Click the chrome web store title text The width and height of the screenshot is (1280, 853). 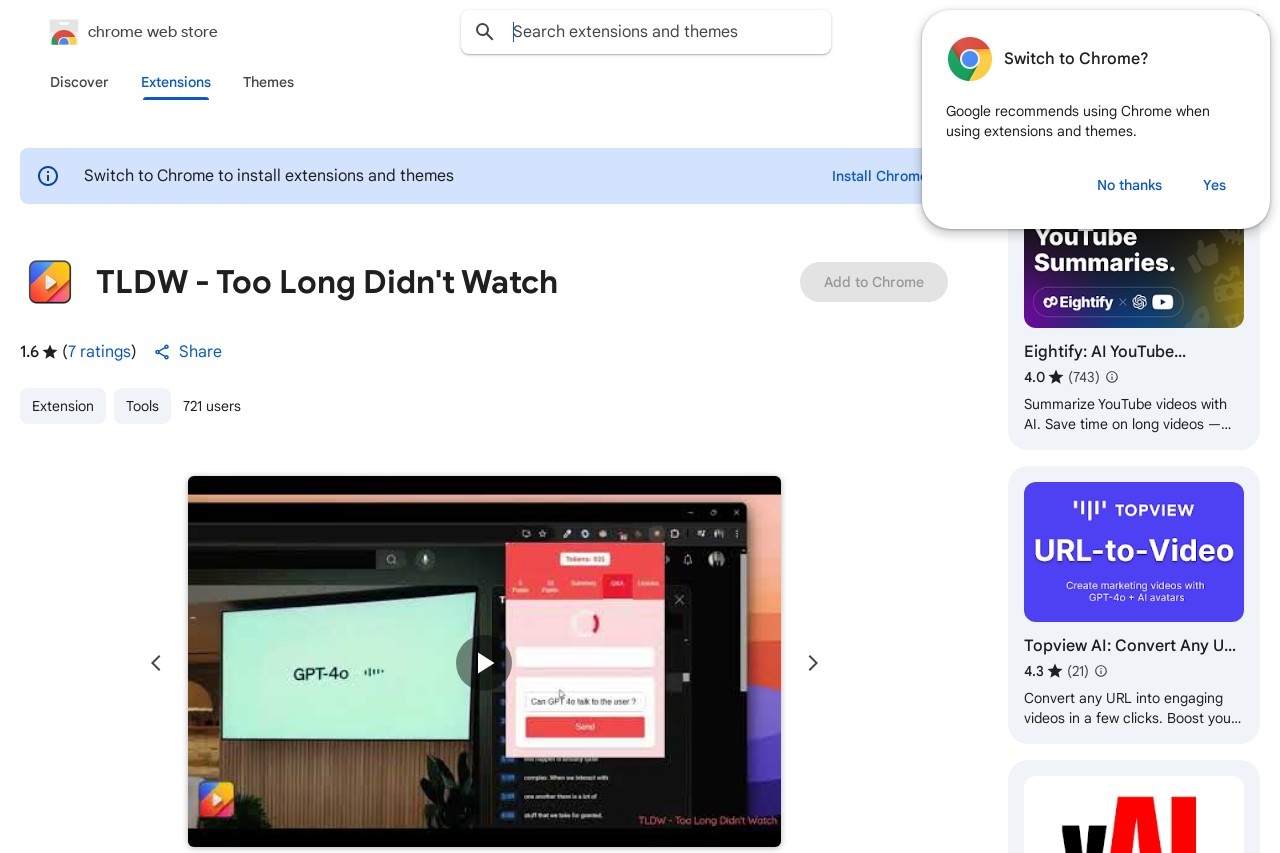[153, 32]
